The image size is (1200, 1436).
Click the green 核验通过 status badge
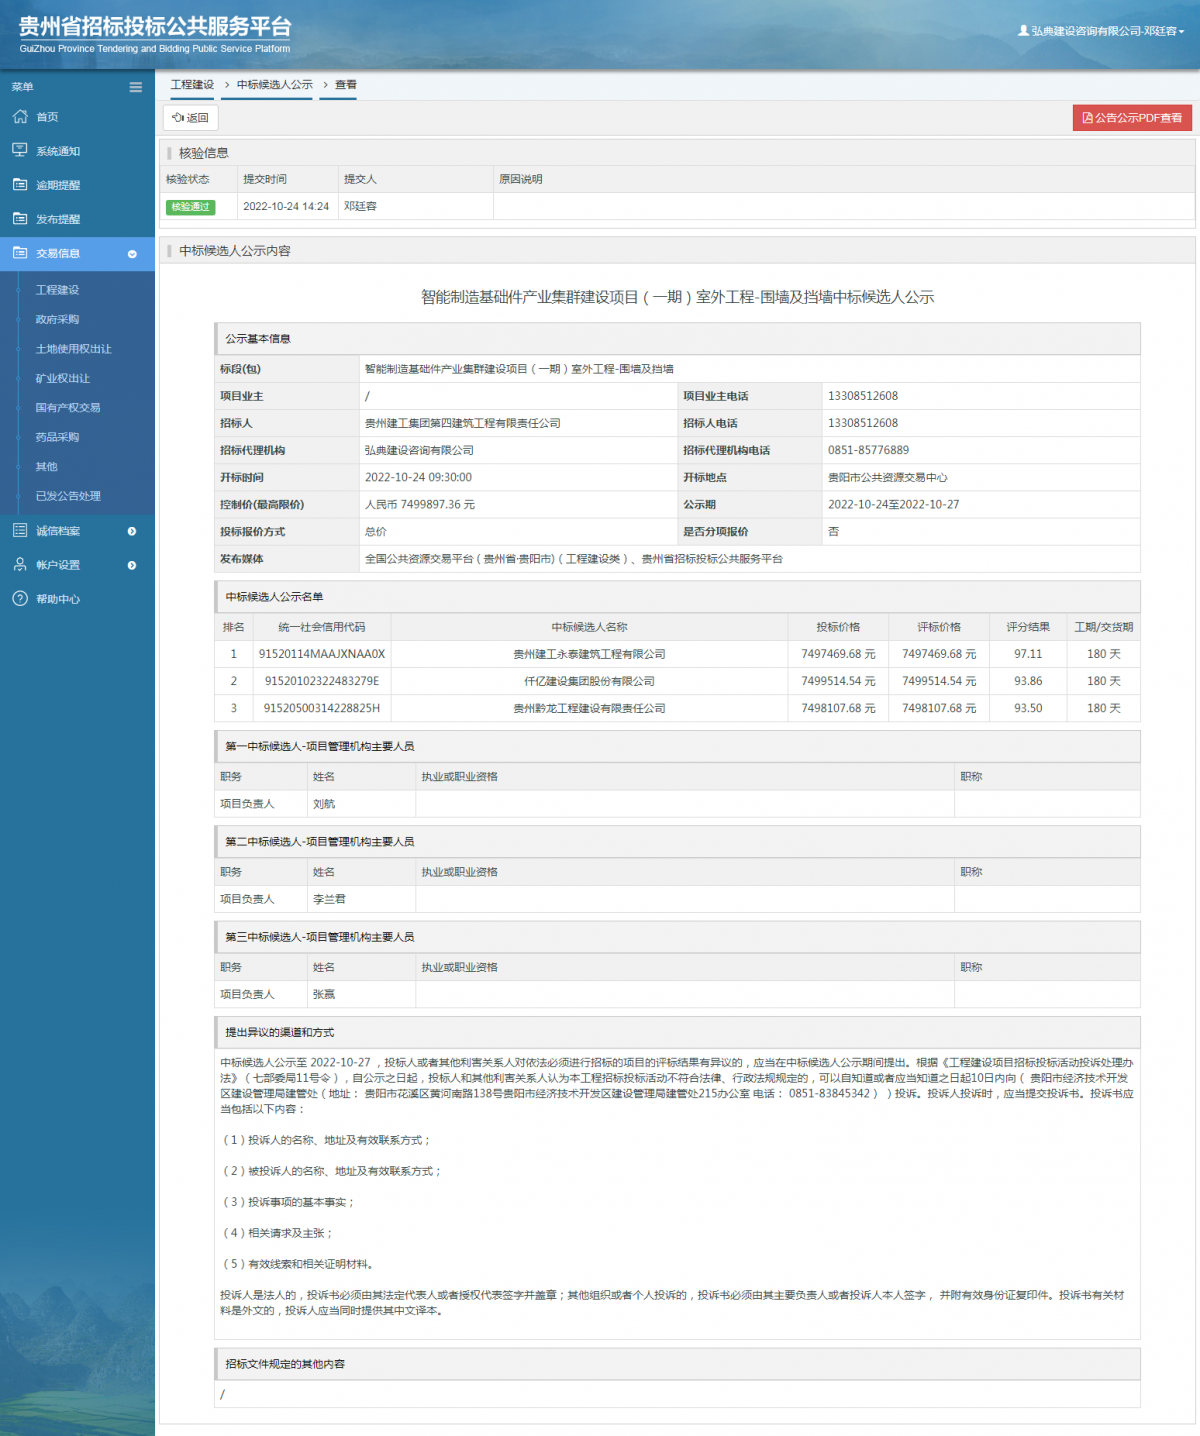[x=190, y=206]
